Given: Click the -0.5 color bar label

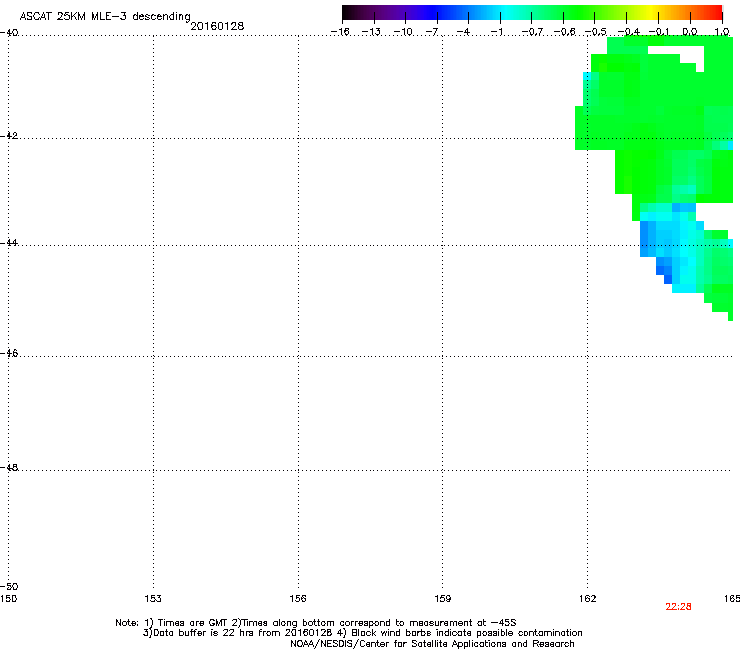Looking at the screenshot, I should tap(595, 32).
